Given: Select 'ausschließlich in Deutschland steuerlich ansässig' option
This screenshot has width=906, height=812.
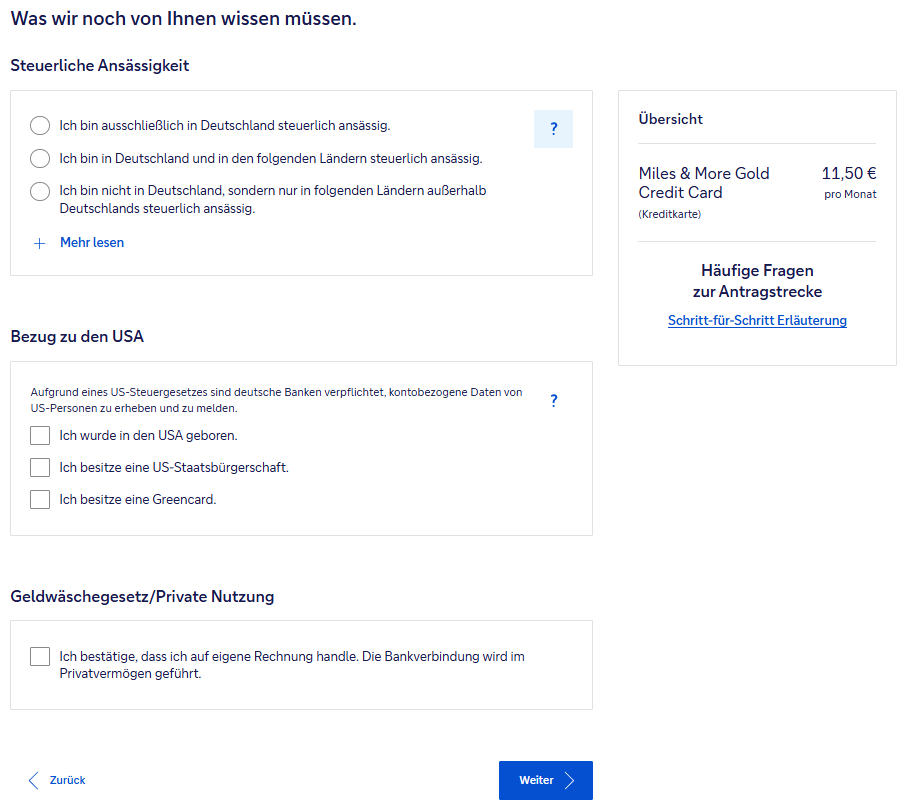Looking at the screenshot, I should coord(40,126).
